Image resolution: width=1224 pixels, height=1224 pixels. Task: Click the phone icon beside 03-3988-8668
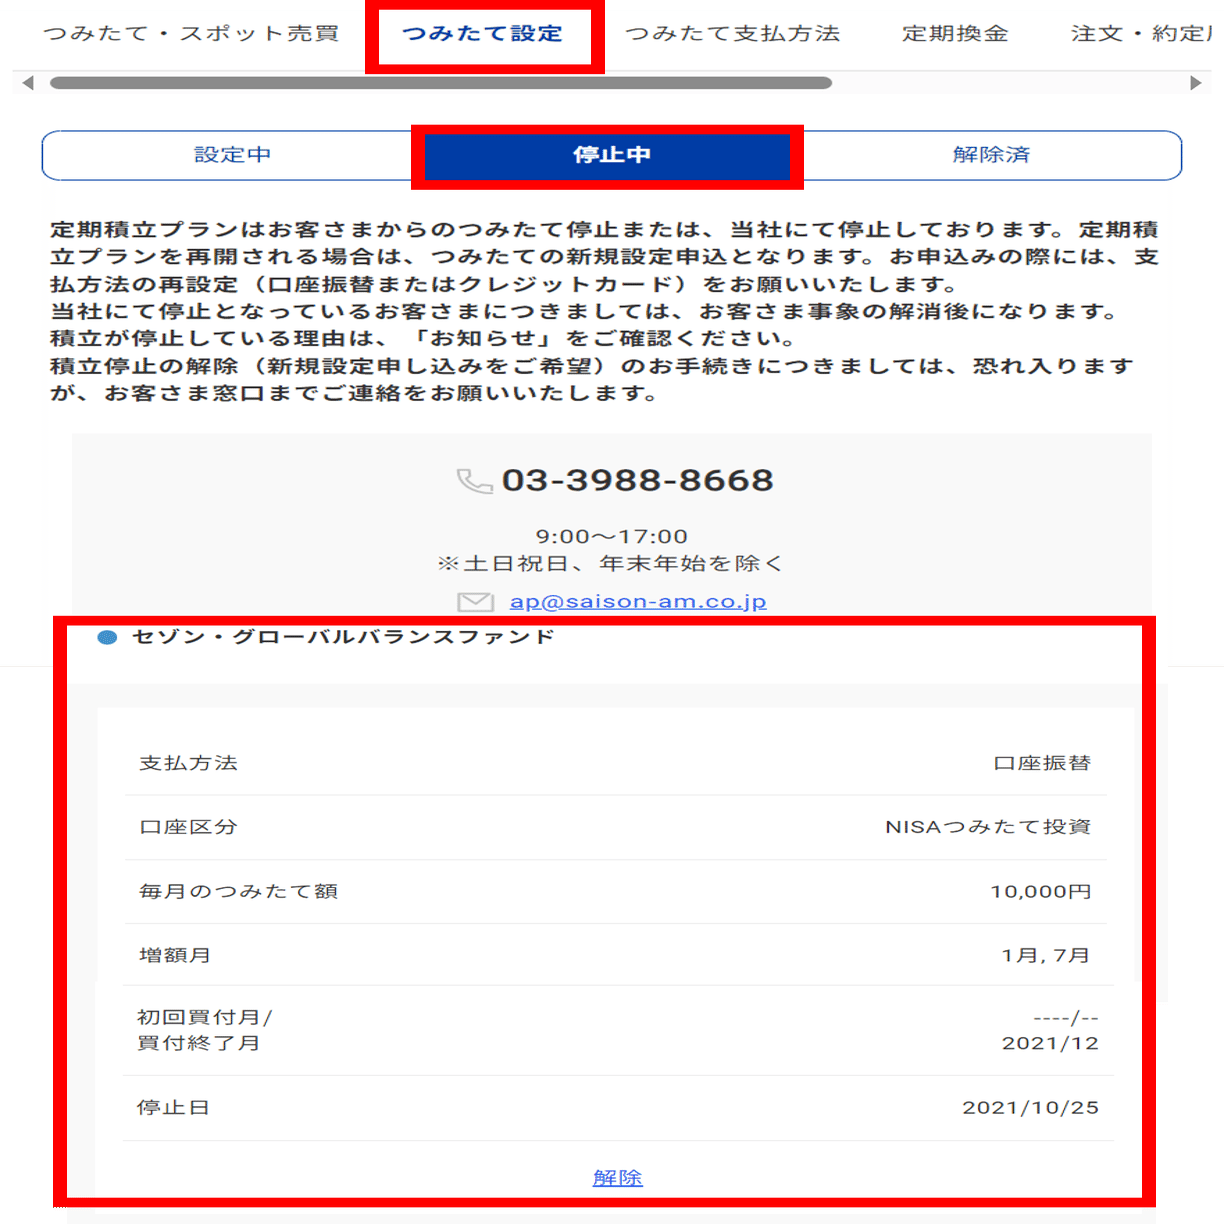474,481
